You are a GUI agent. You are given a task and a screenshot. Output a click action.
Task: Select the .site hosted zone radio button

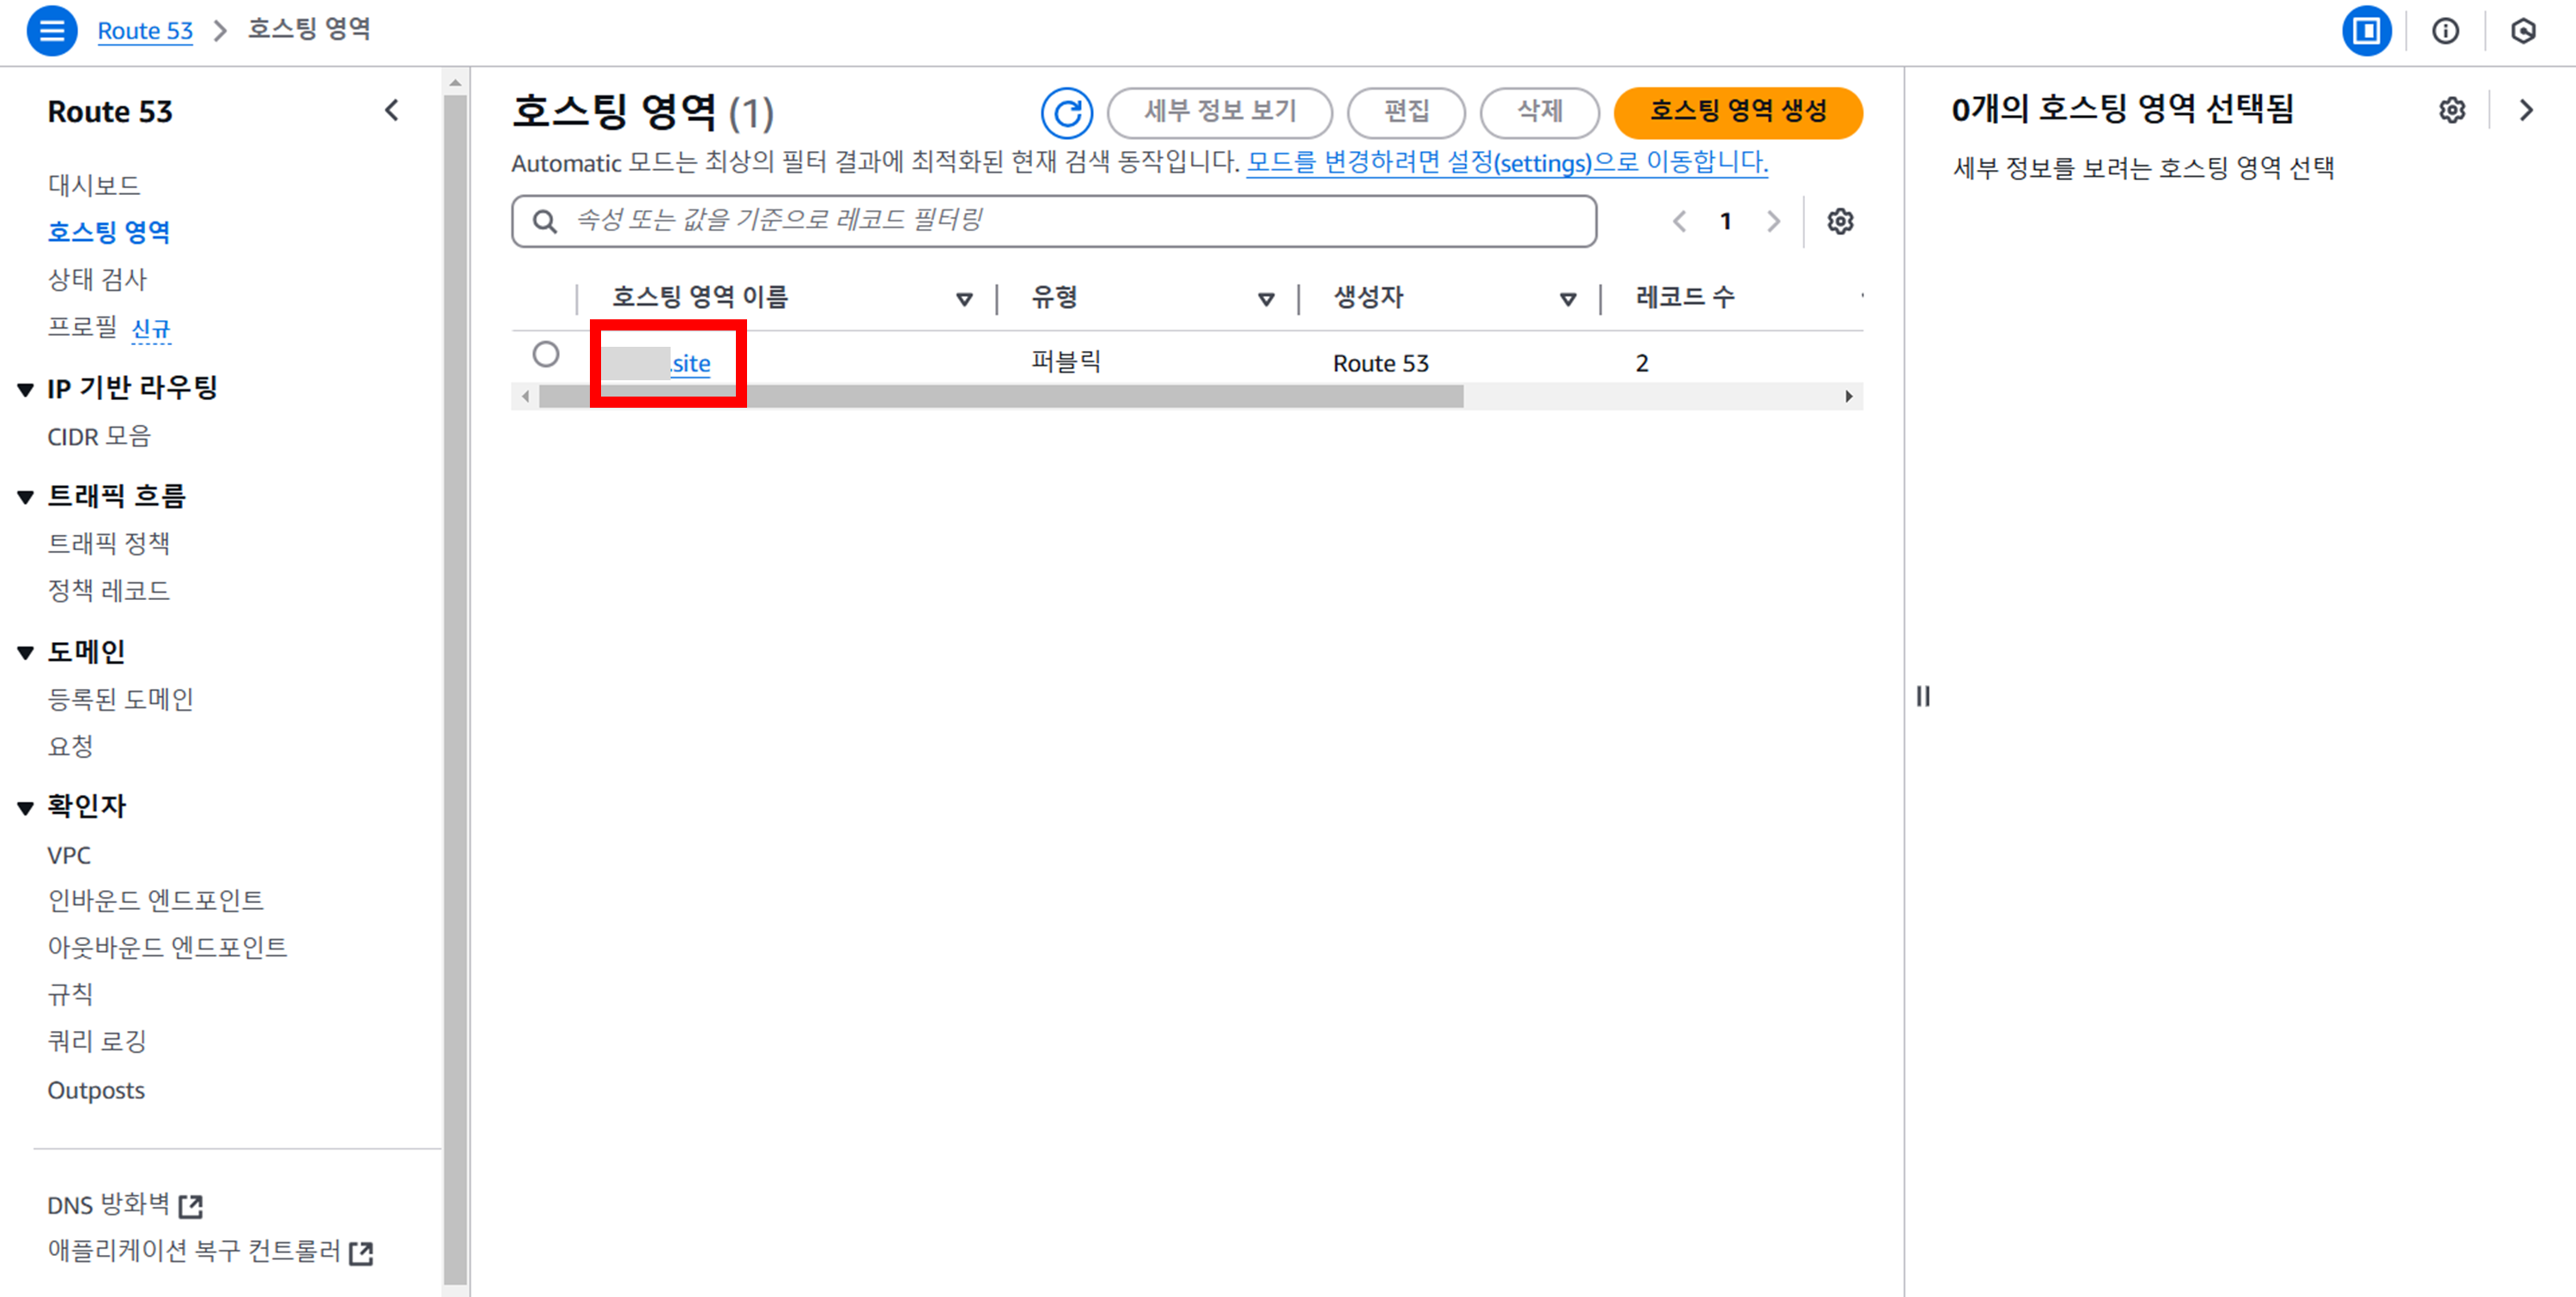pos(546,354)
